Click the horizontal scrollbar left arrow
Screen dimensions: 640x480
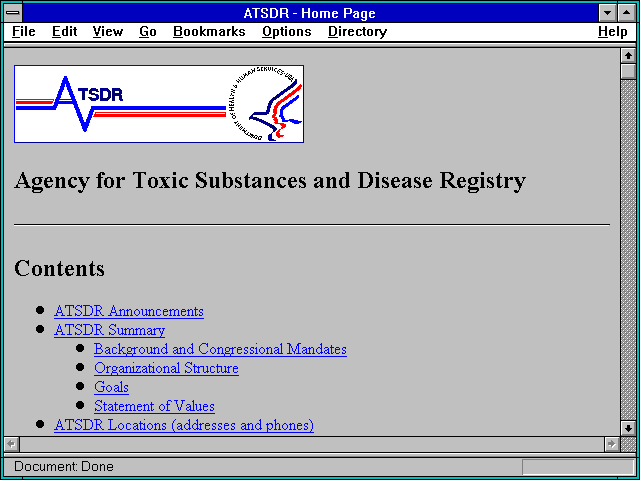click(12, 444)
